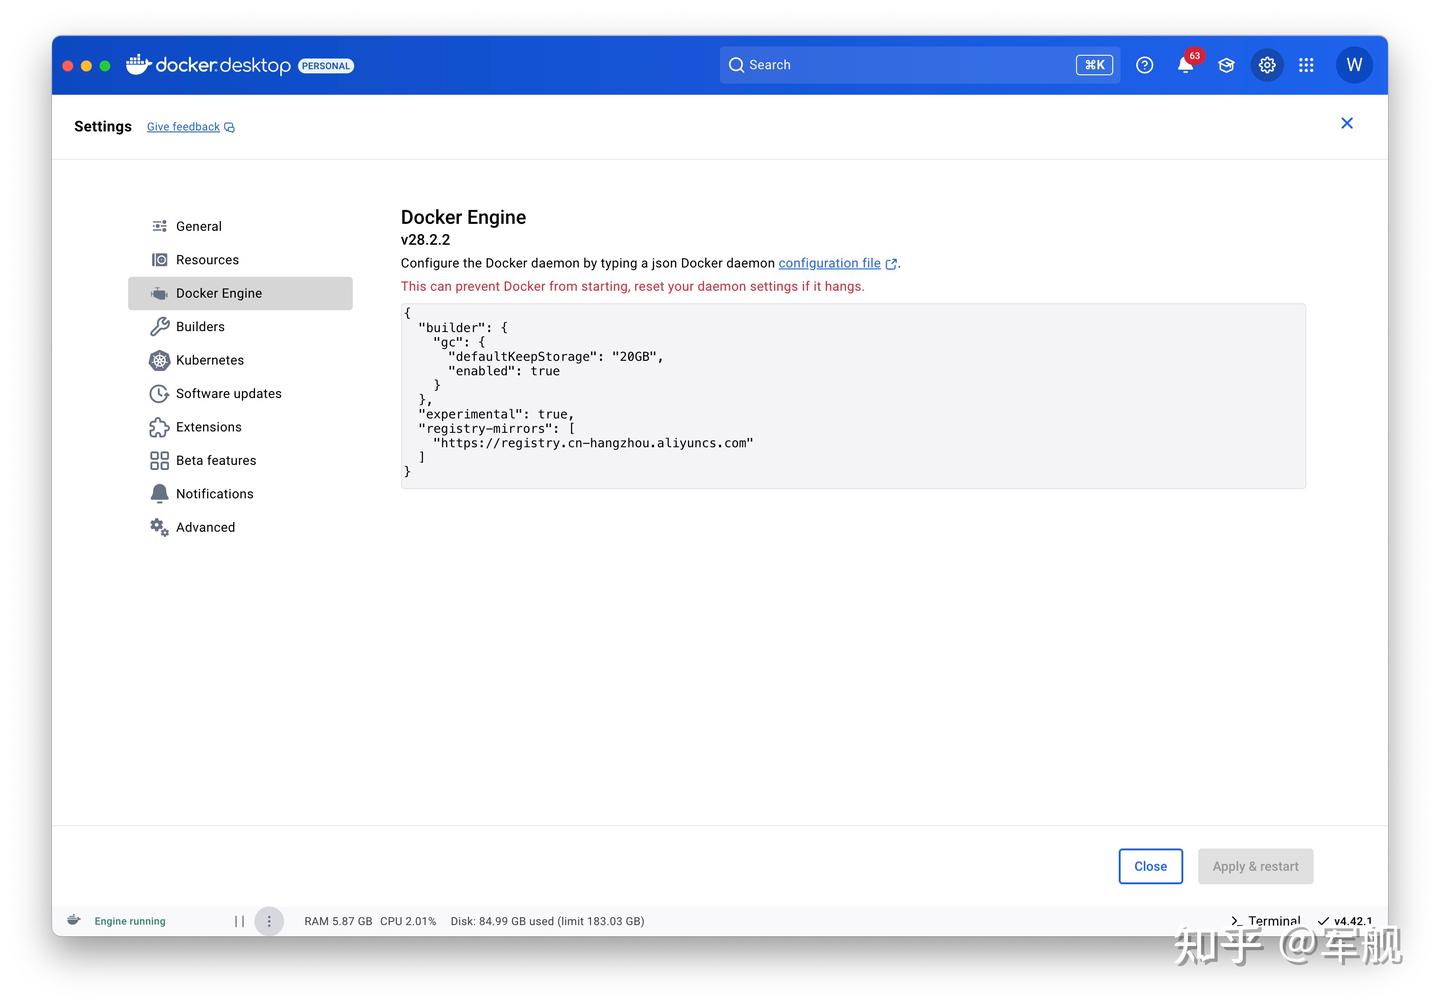The image size is (1440, 1005).
Task: Click inside the daemon JSON editor
Action: click(x=850, y=395)
